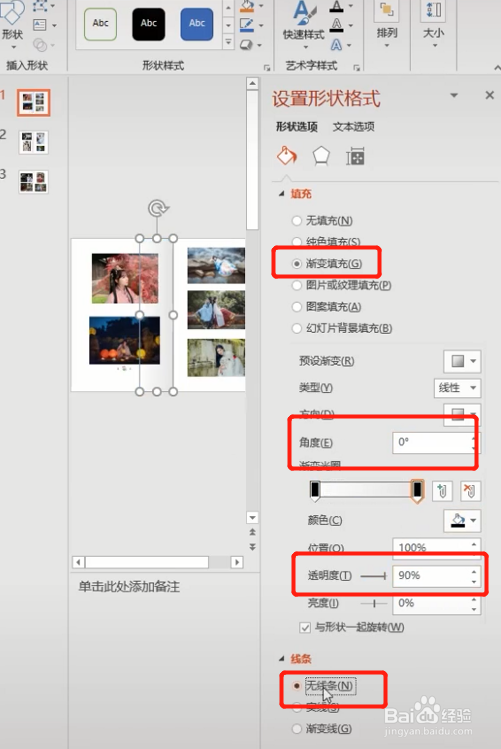Click the Transparency 90% value field

point(431,576)
